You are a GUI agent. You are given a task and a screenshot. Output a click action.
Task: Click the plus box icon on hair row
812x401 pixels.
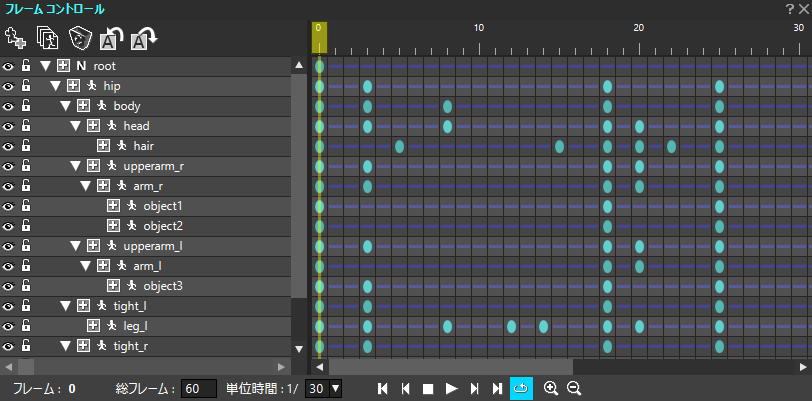[x=103, y=146]
